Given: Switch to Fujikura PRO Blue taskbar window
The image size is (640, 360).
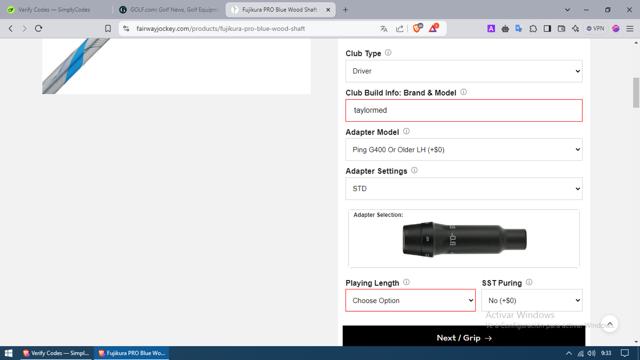Looking at the screenshot, I should [x=131, y=353].
